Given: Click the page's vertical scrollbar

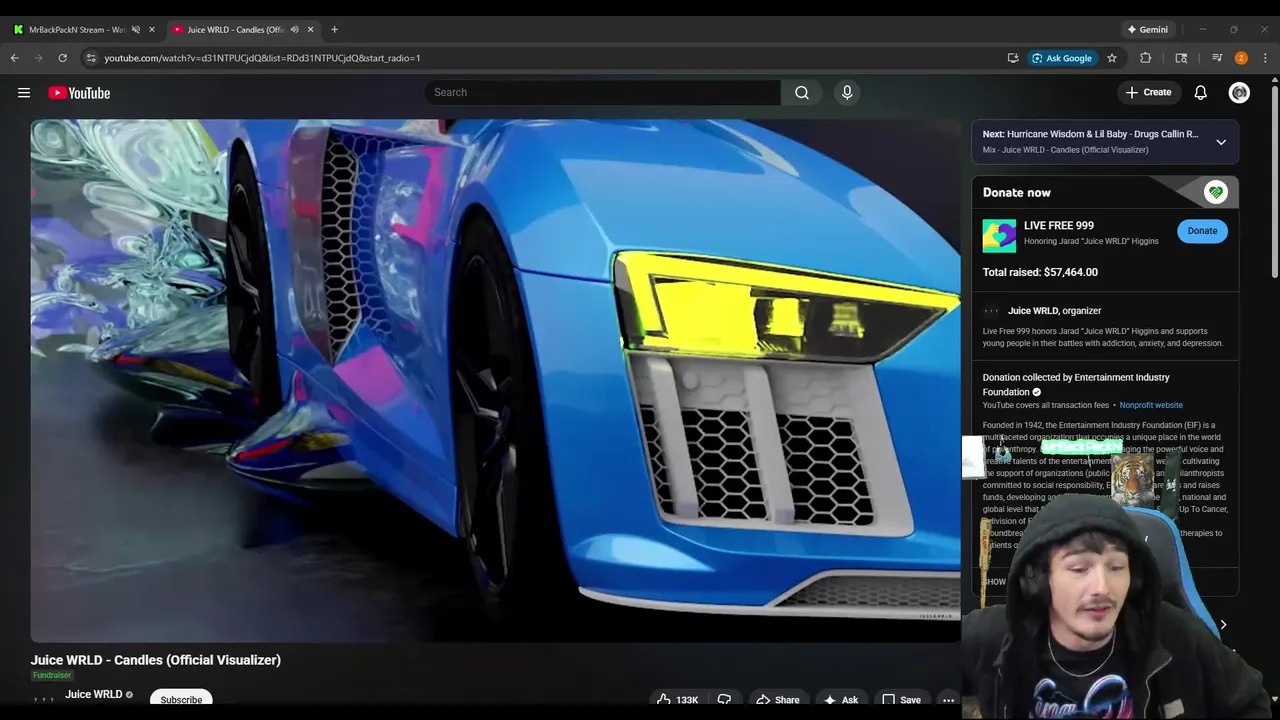Looking at the screenshot, I should tap(1273, 180).
